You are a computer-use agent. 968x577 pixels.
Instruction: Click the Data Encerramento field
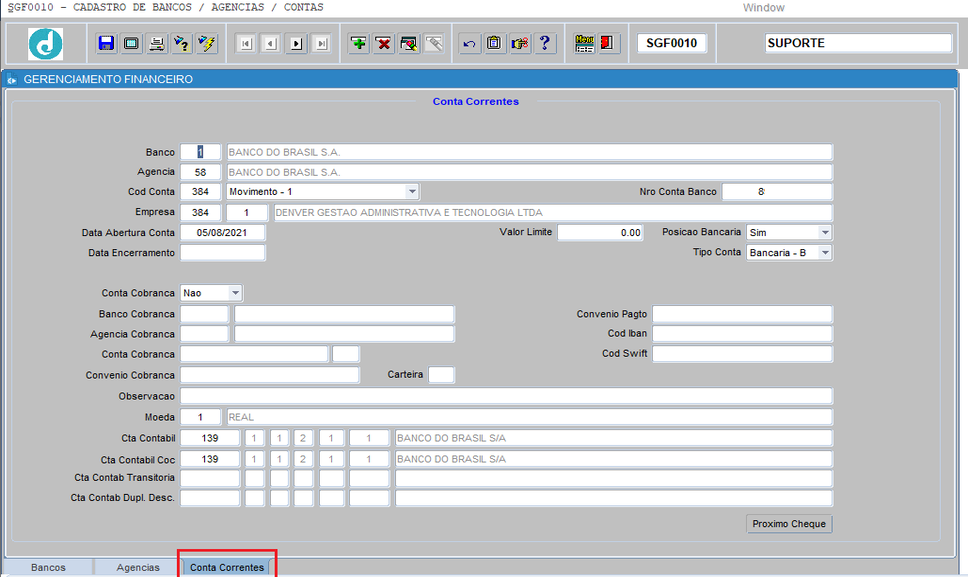tap(222, 252)
